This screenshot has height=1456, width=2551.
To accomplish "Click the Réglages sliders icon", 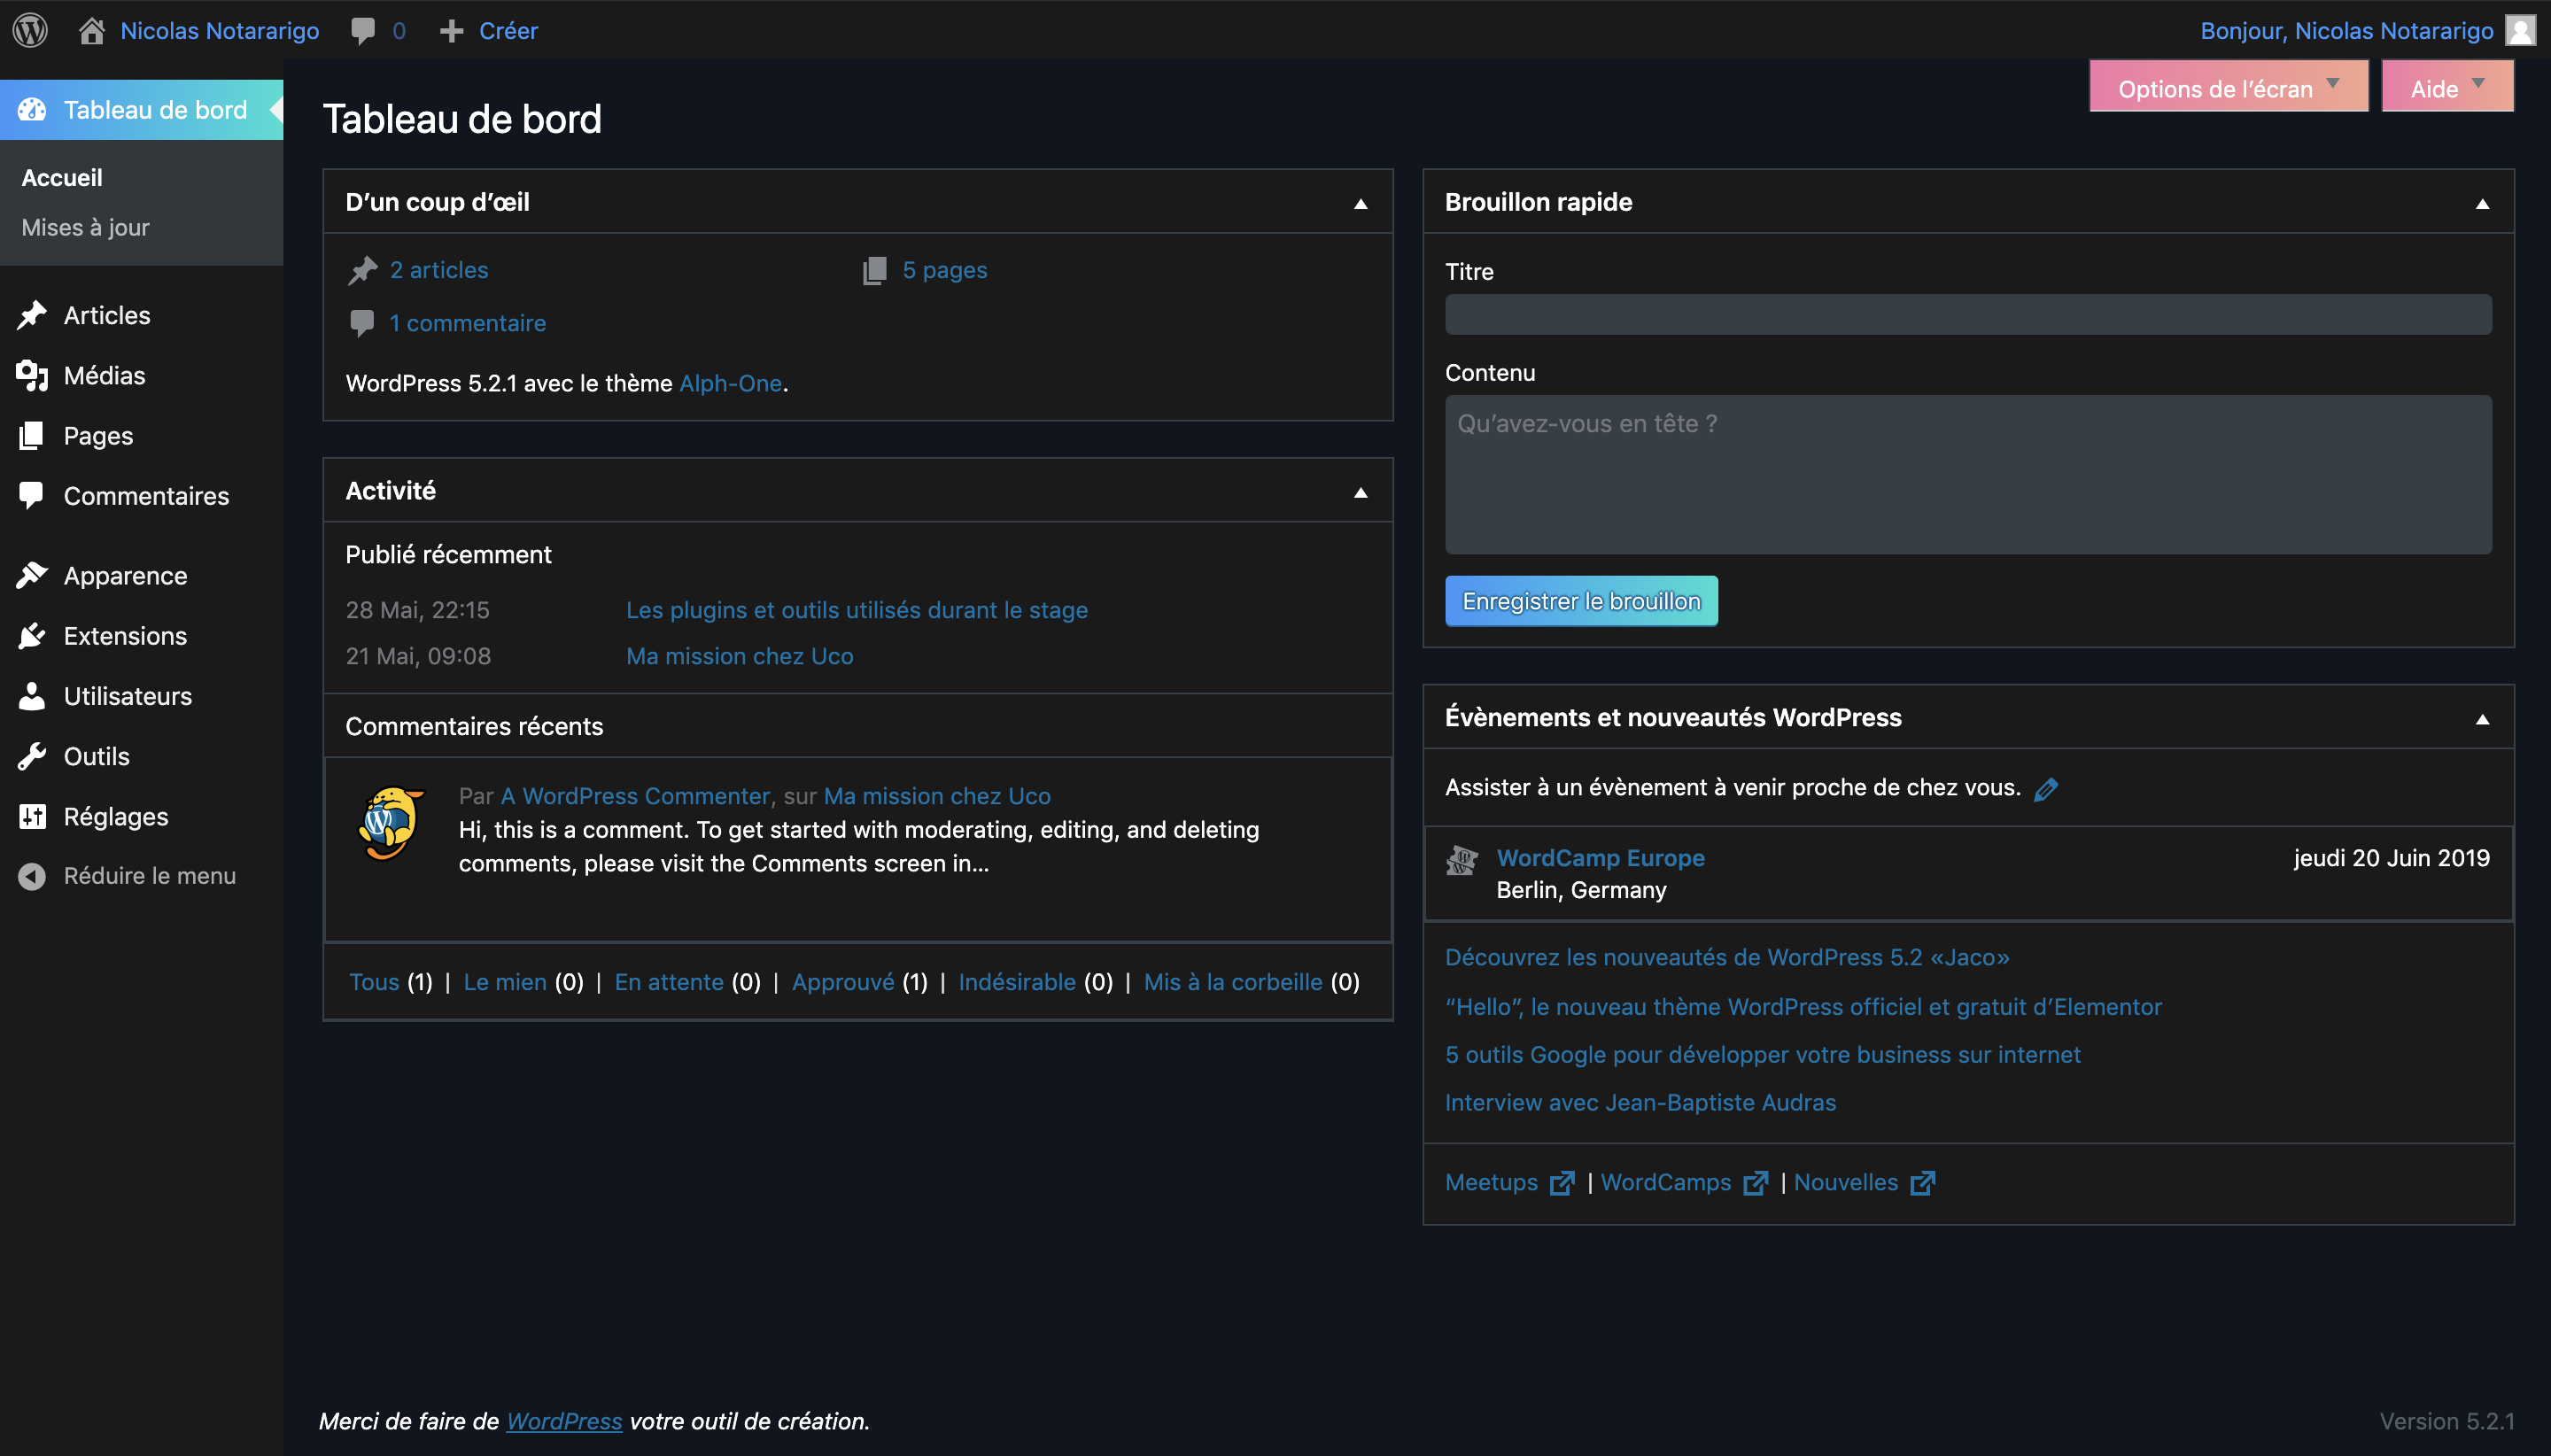I will 32,816.
